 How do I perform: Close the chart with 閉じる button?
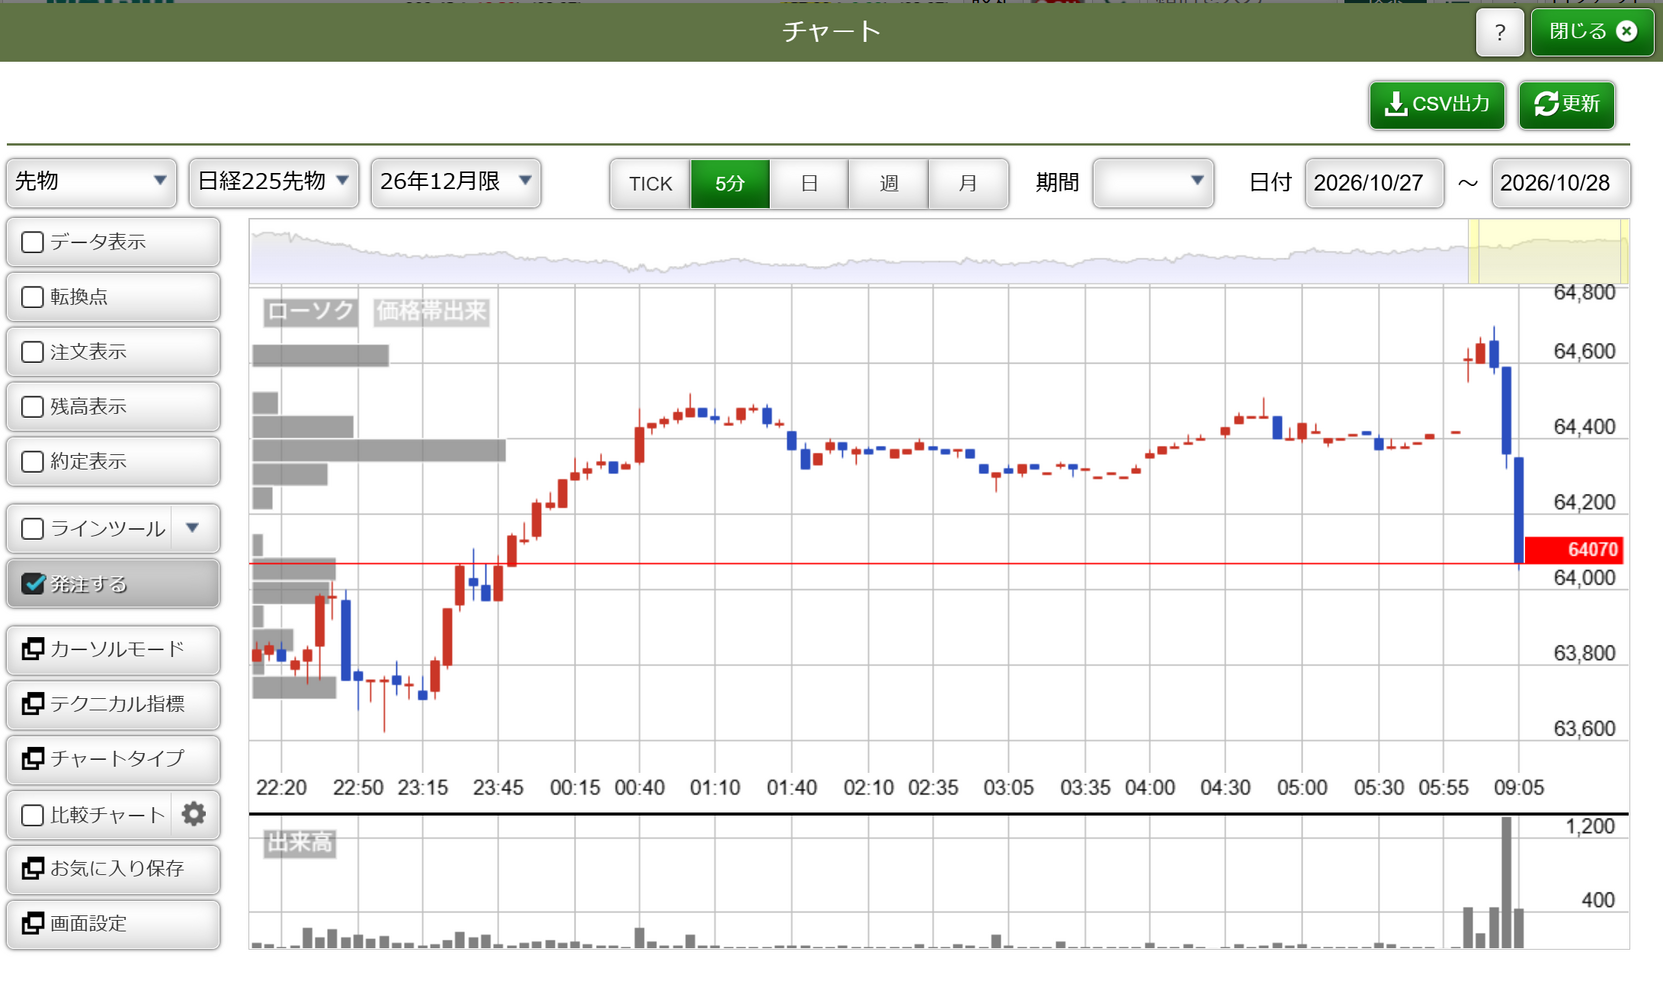point(1592,32)
